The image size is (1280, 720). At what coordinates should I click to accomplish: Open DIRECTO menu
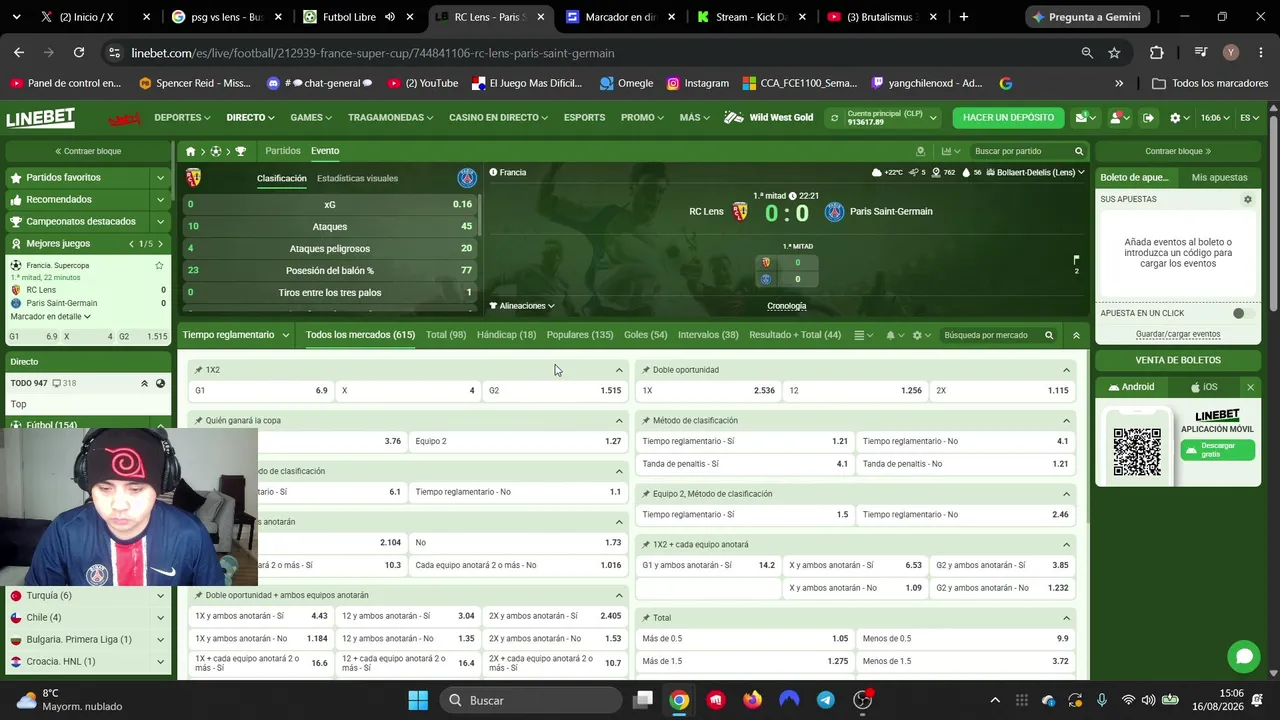250,118
